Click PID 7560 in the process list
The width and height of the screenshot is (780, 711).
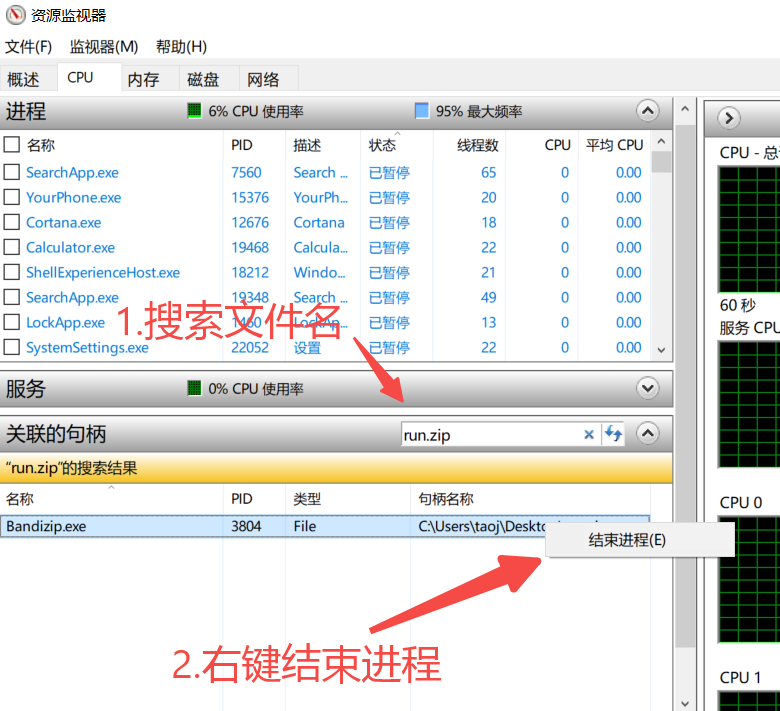[x=246, y=172]
